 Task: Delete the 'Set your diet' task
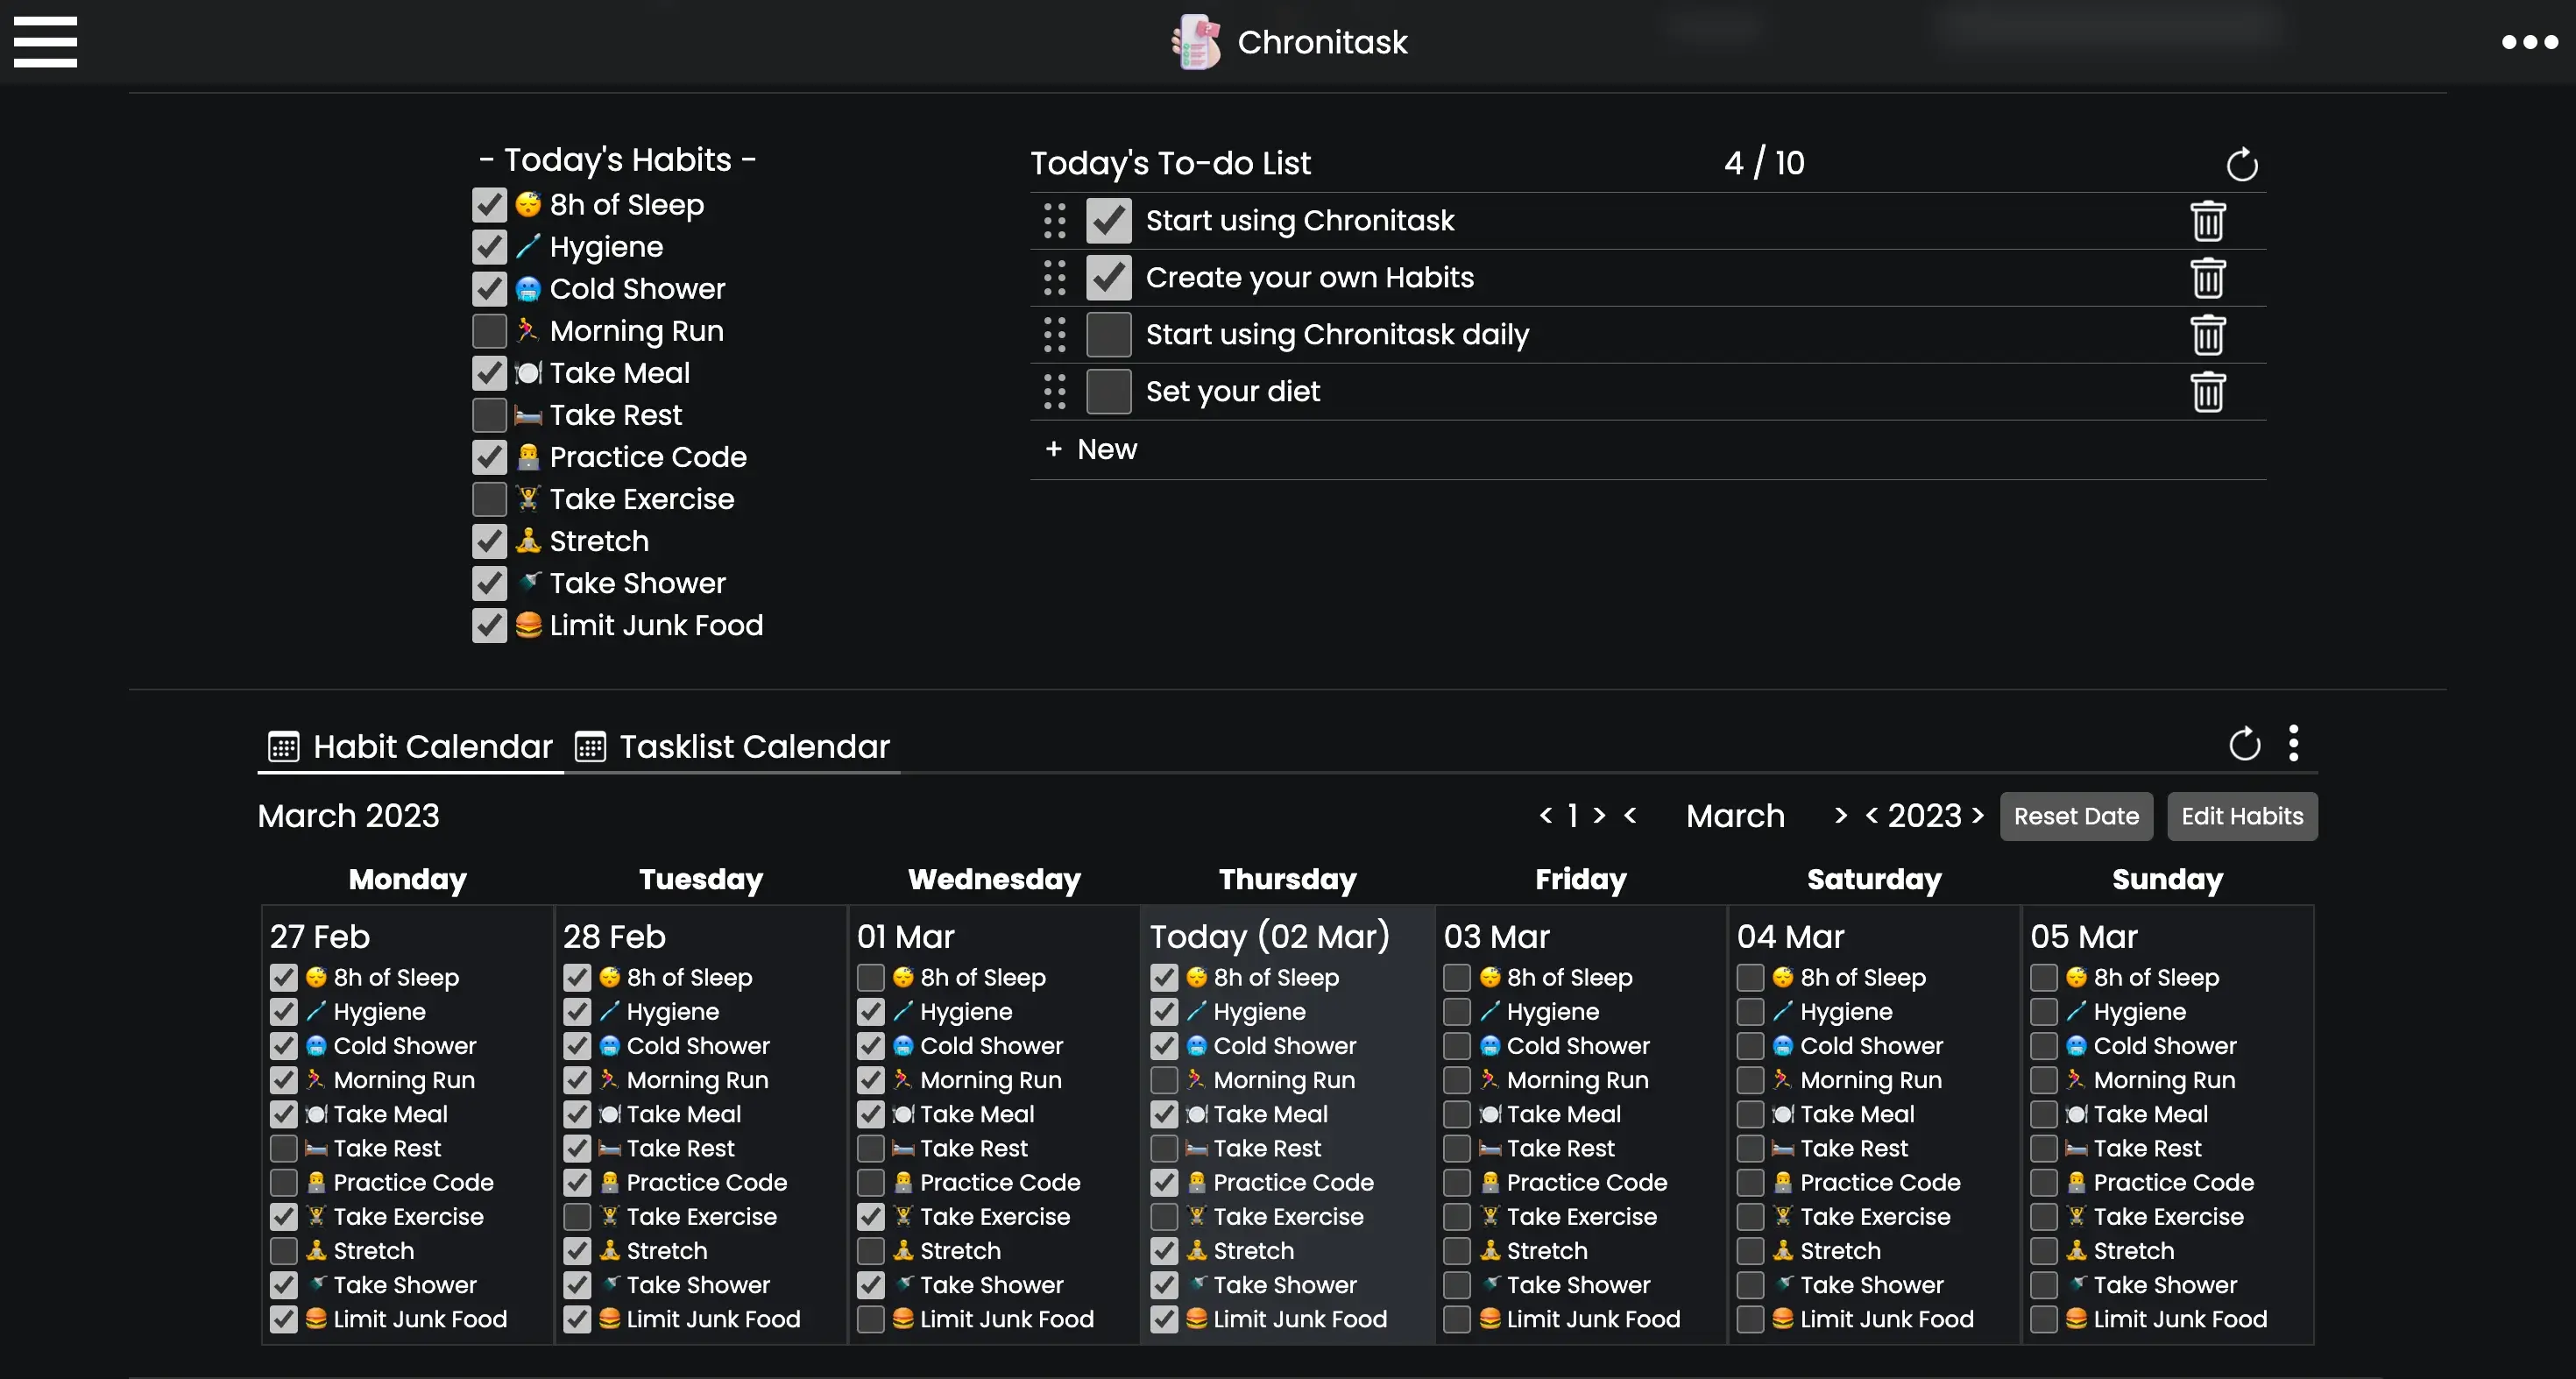tap(2208, 392)
